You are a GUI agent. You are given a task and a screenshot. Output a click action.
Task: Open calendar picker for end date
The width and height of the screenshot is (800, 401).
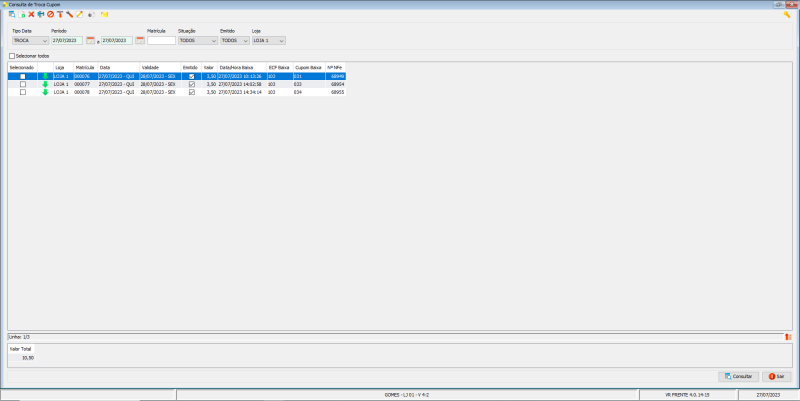click(140, 41)
